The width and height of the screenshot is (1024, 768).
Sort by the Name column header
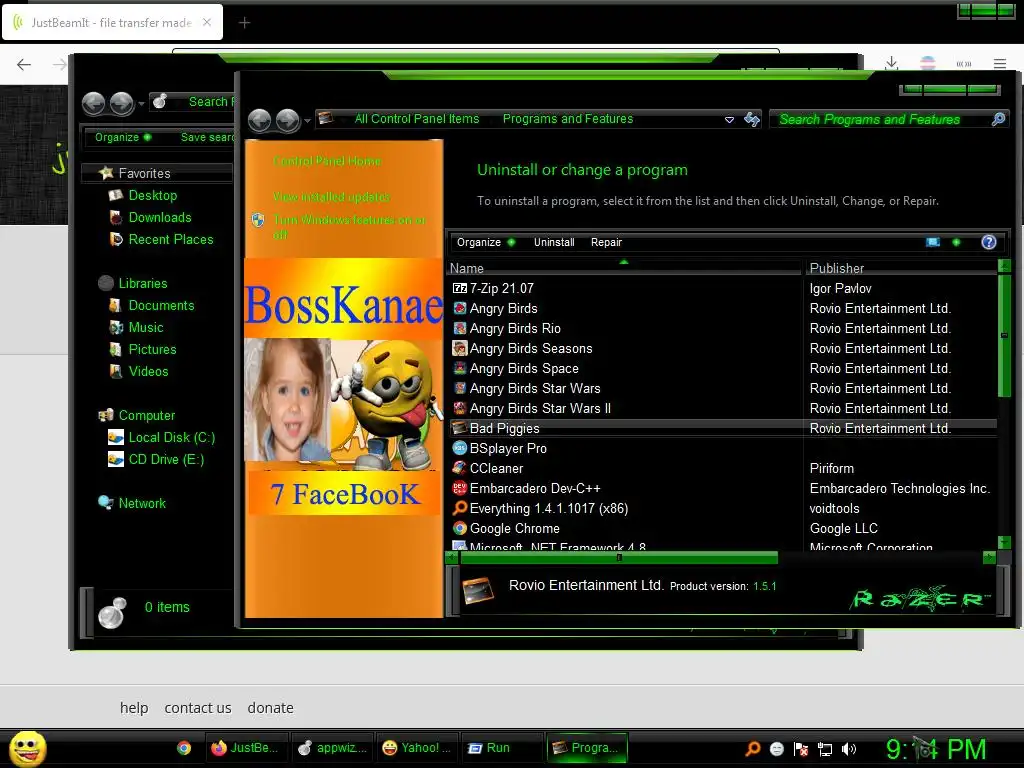pyautogui.click(x=624, y=268)
